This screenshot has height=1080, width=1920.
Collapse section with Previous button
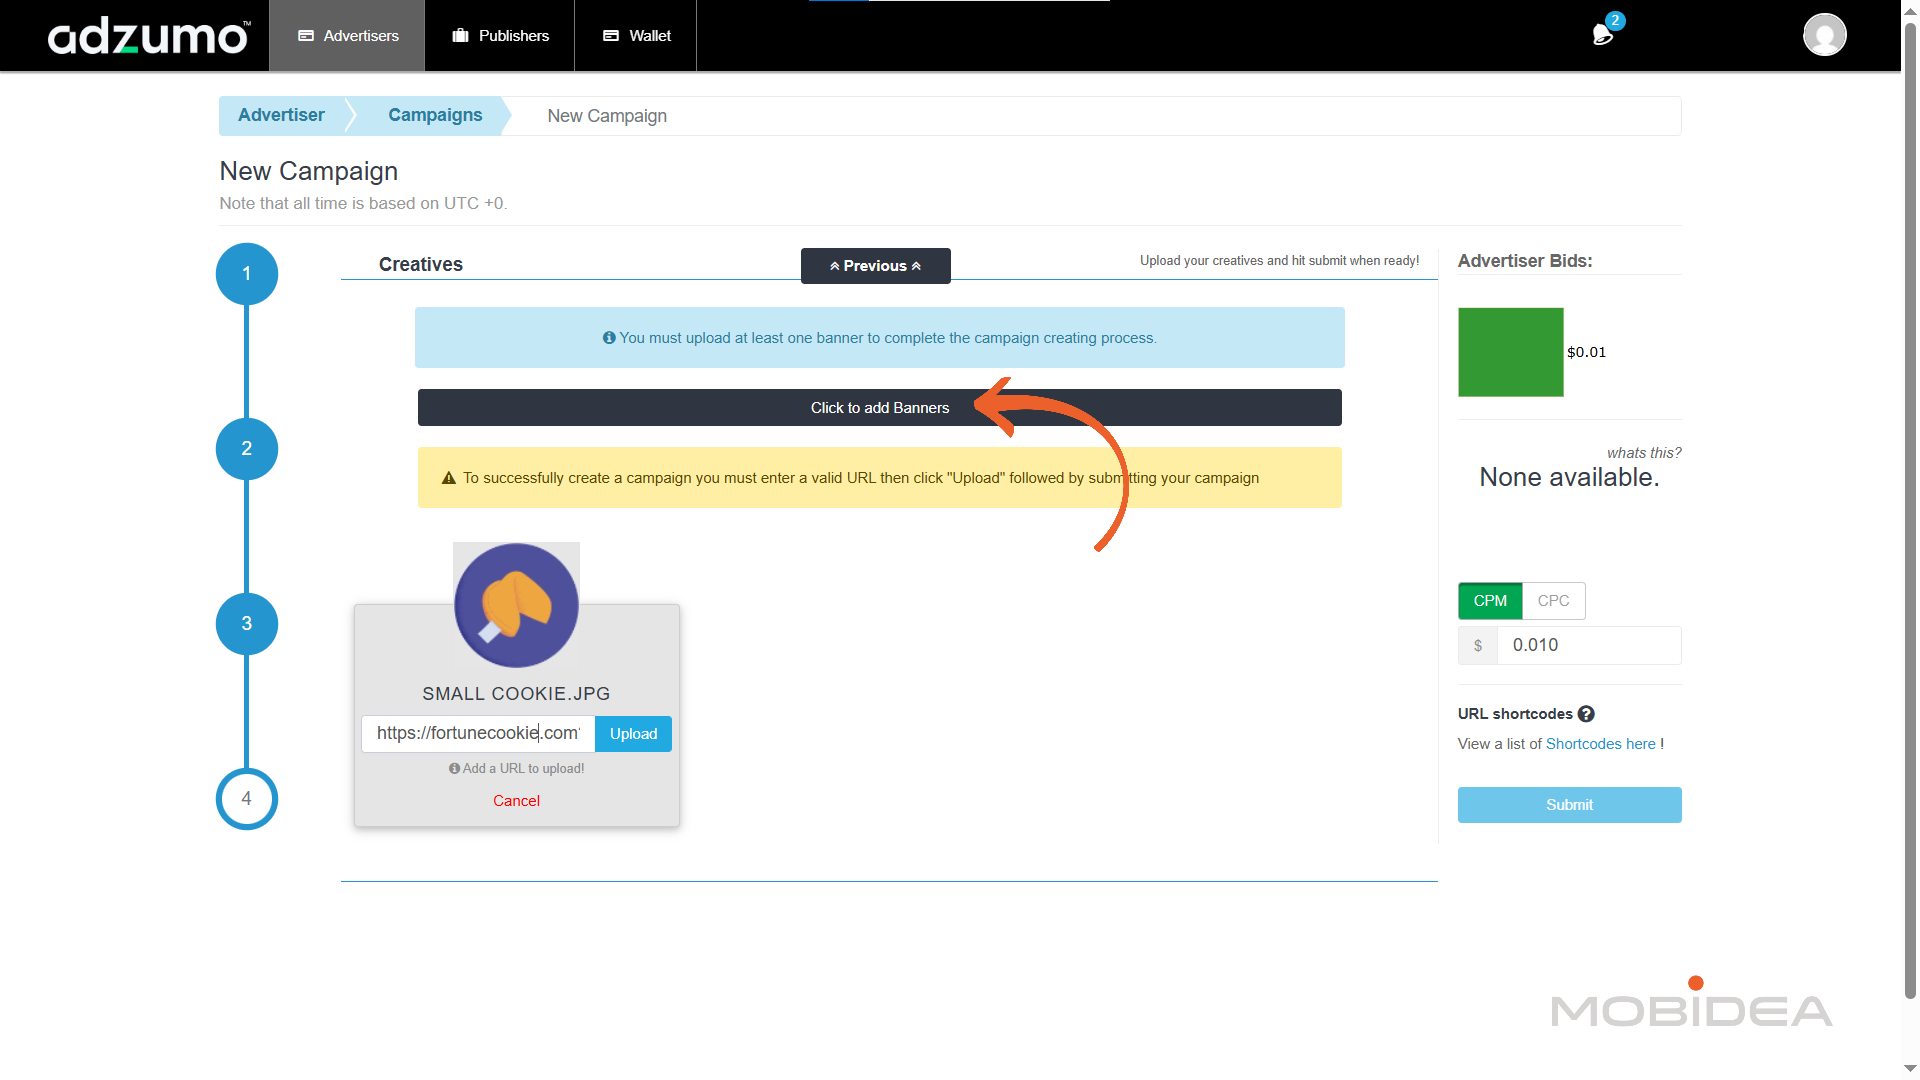(875, 266)
